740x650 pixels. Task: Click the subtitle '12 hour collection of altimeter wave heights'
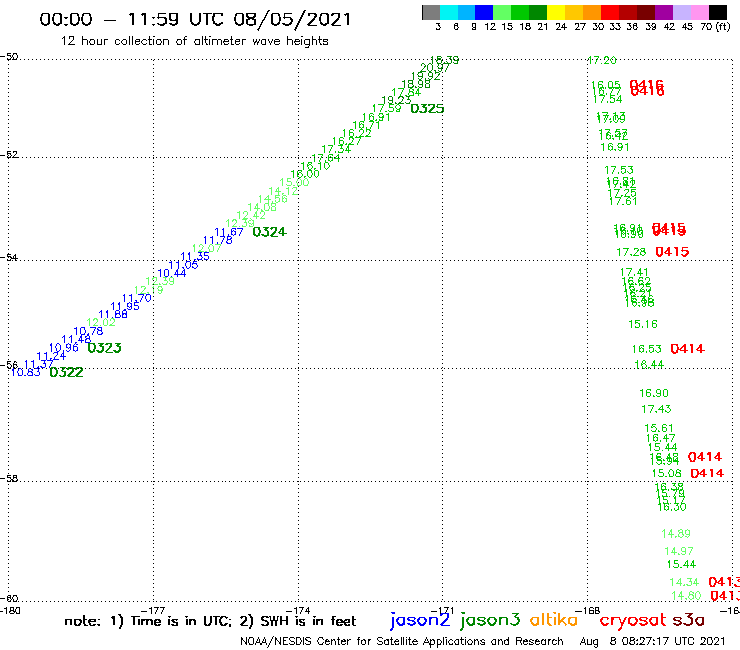(x=194, y=41)
